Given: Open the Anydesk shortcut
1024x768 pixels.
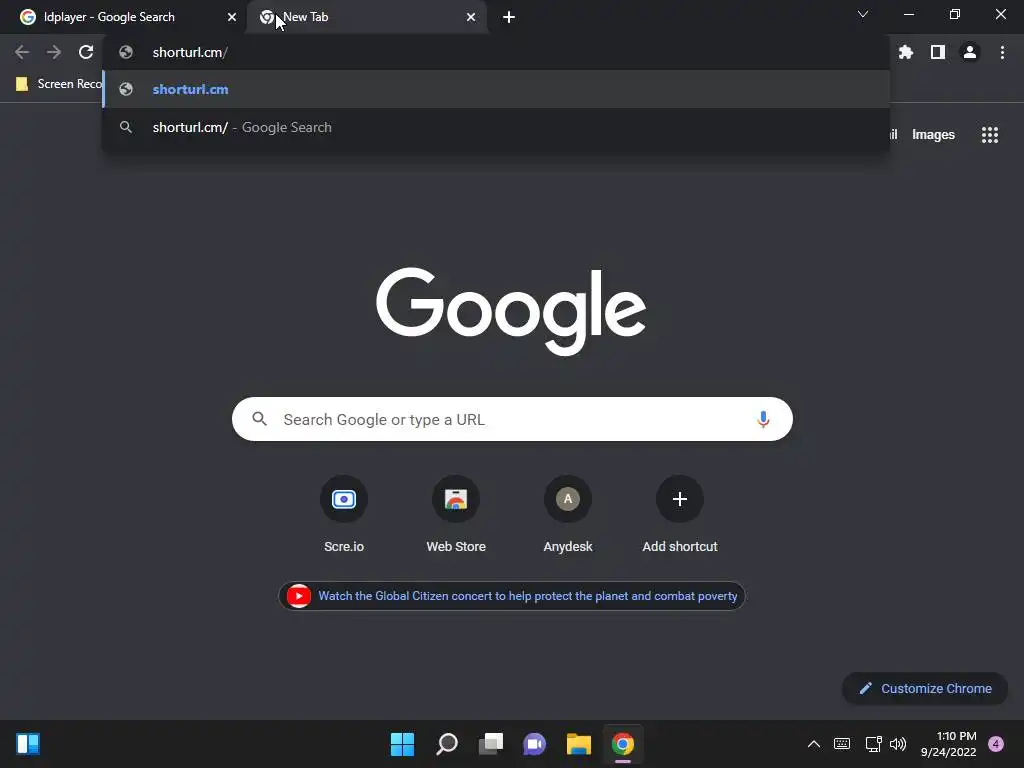Looking at the screenshot, I should (568, 515).
